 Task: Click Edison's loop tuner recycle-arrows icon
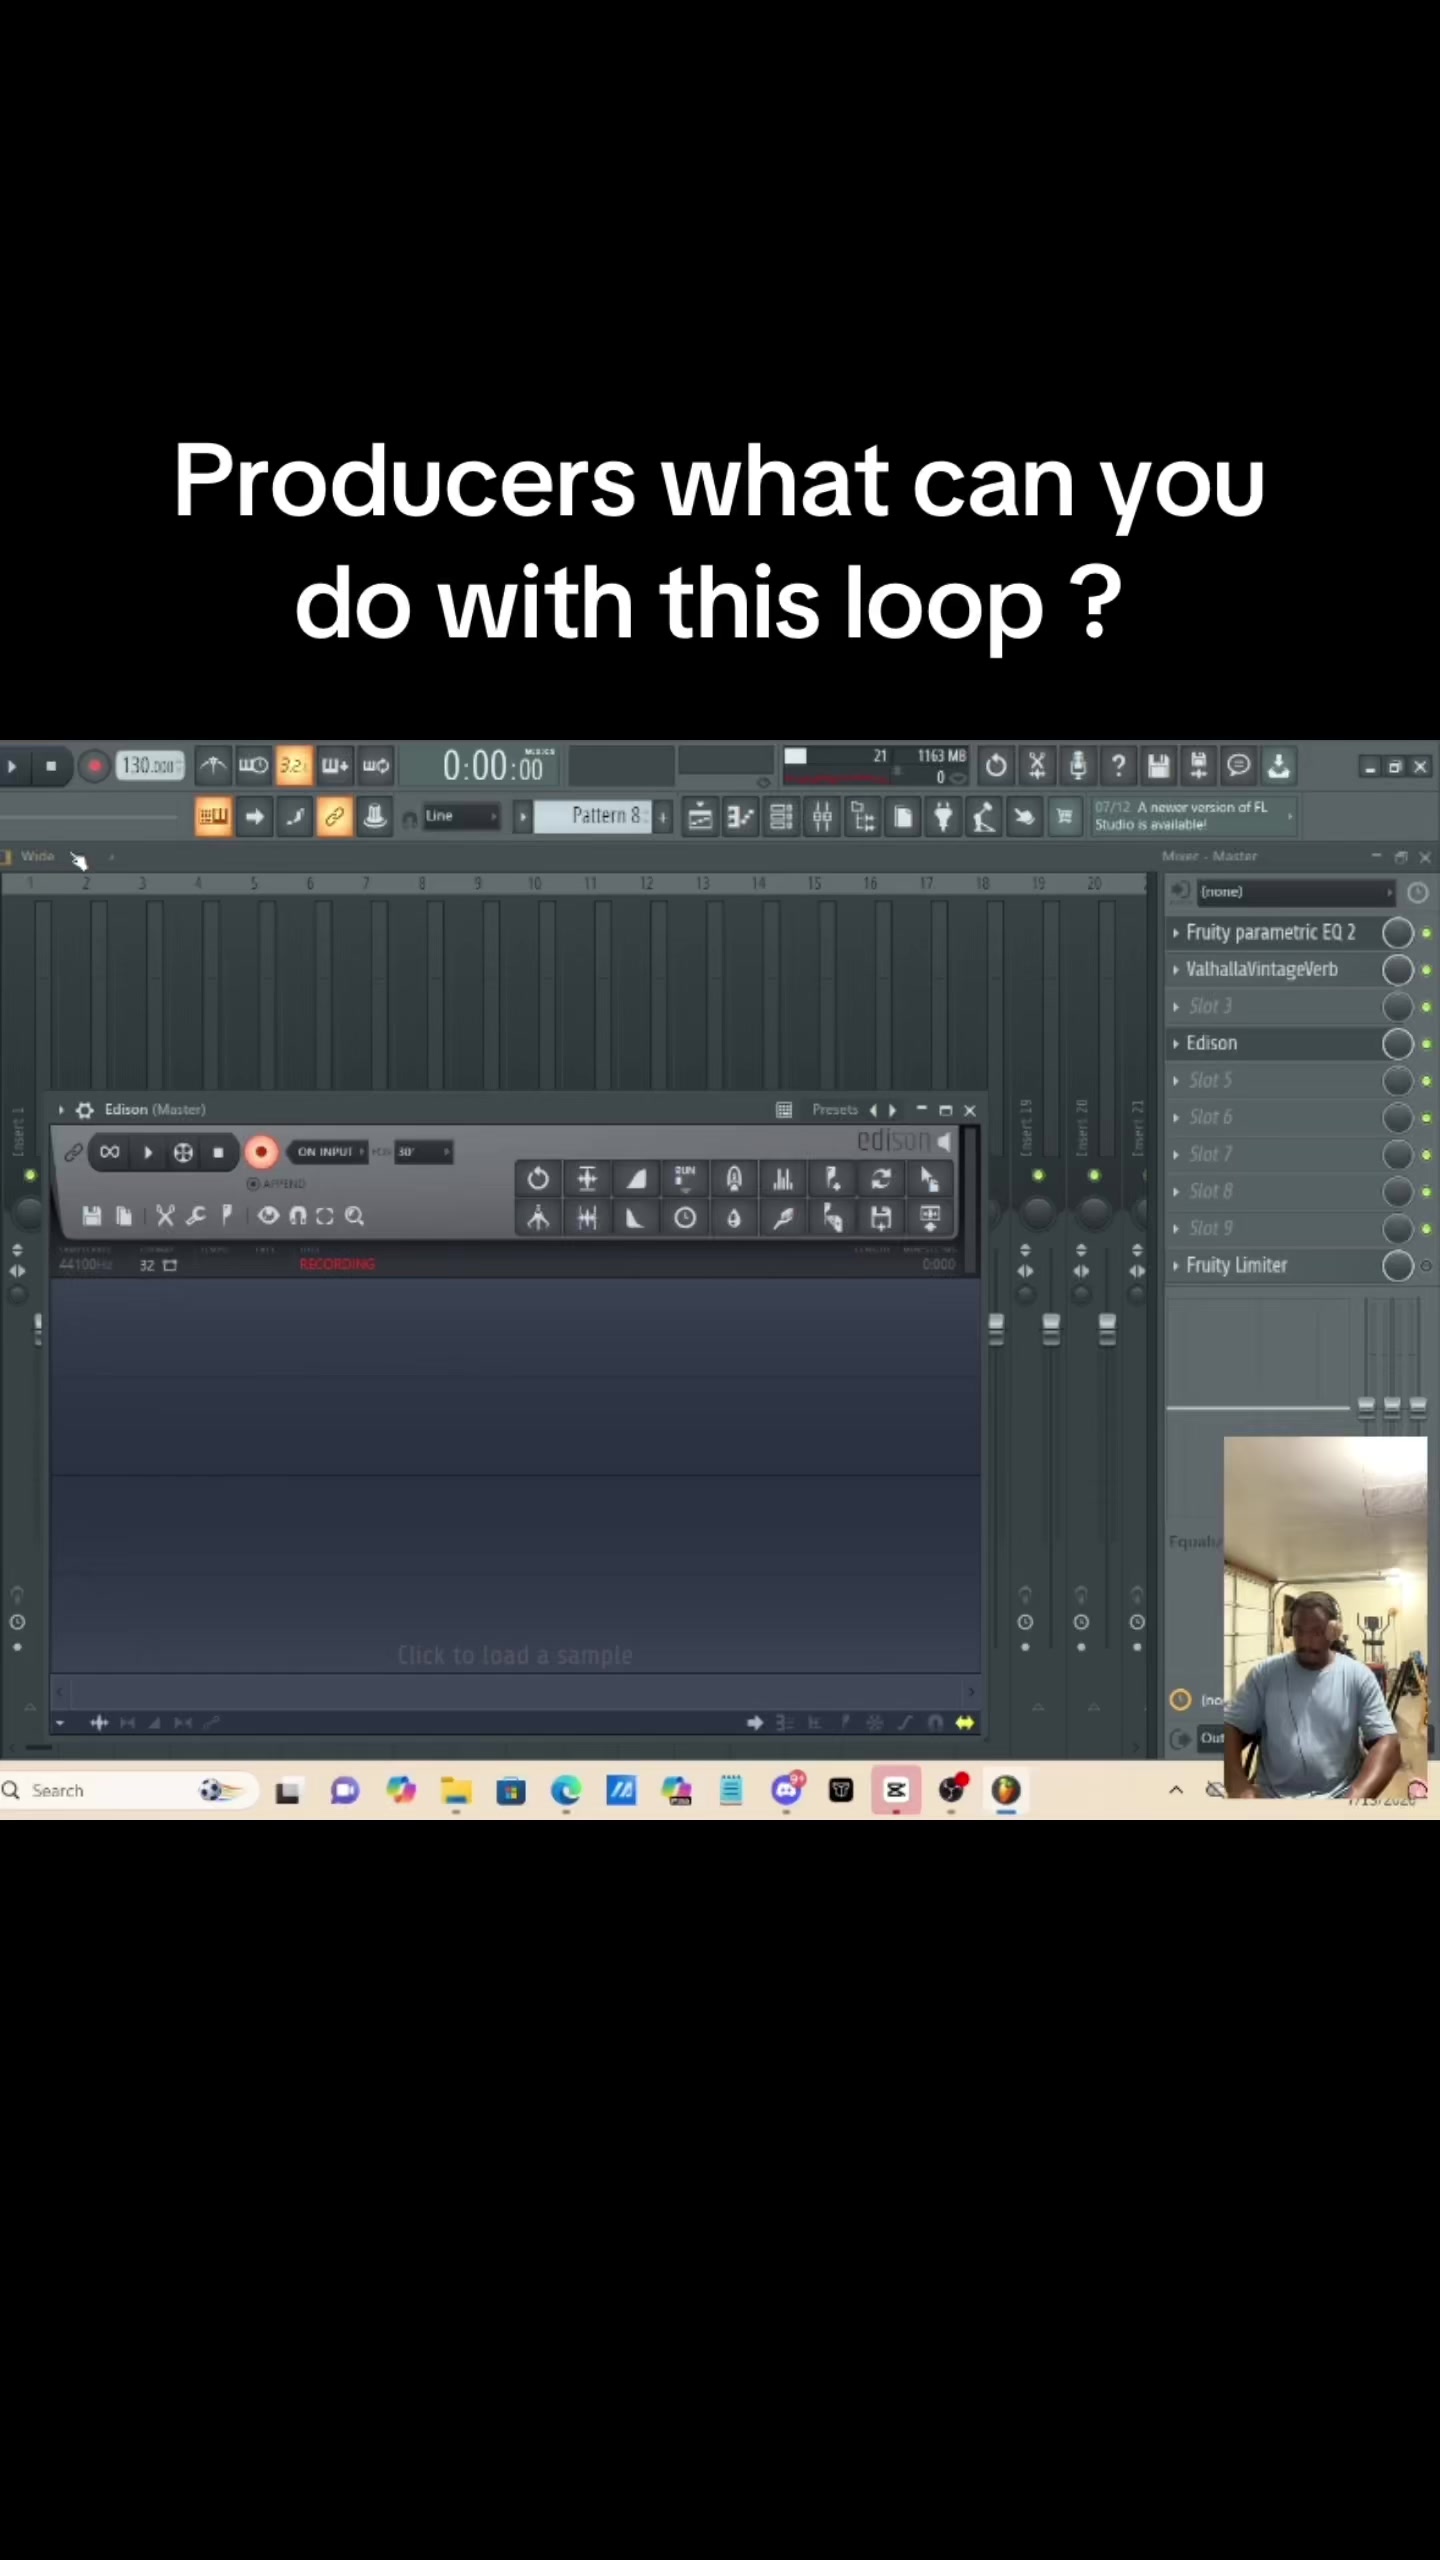(x=881, y=1179)
